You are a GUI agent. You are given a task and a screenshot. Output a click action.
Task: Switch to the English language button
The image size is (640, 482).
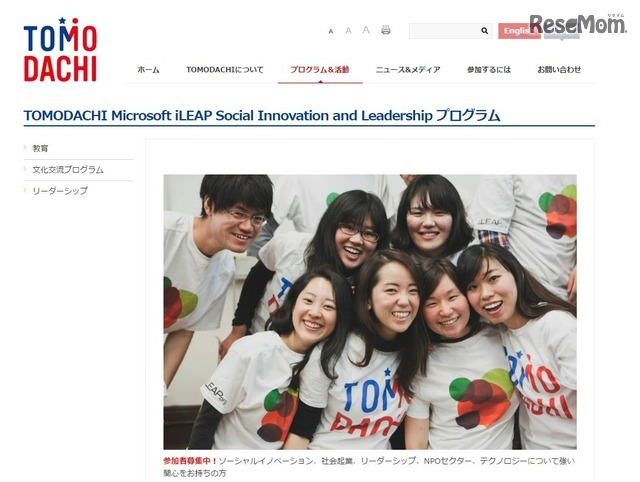tap(519, 31)
